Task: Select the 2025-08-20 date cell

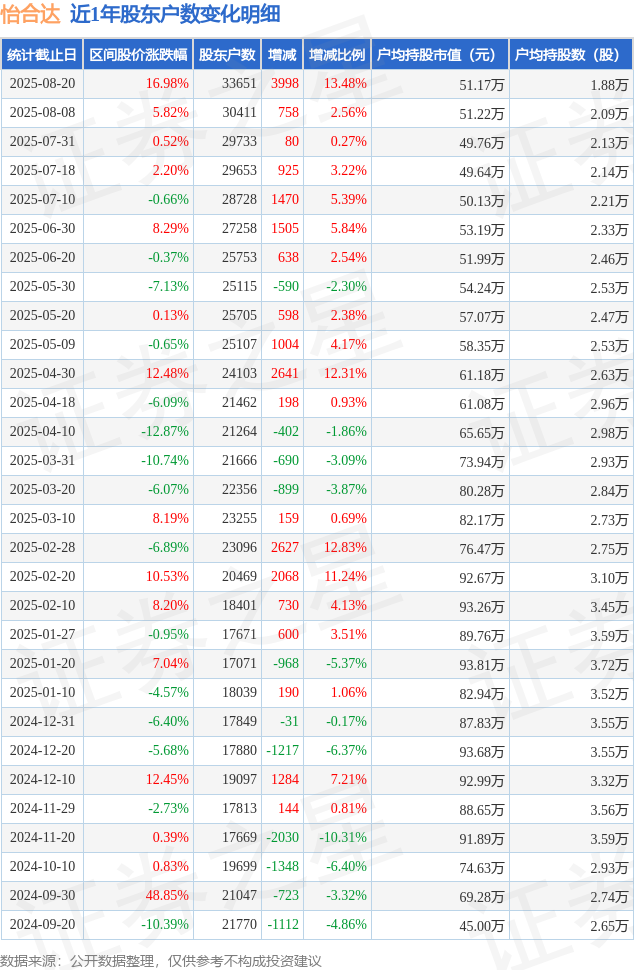Action: click(42, 84)
